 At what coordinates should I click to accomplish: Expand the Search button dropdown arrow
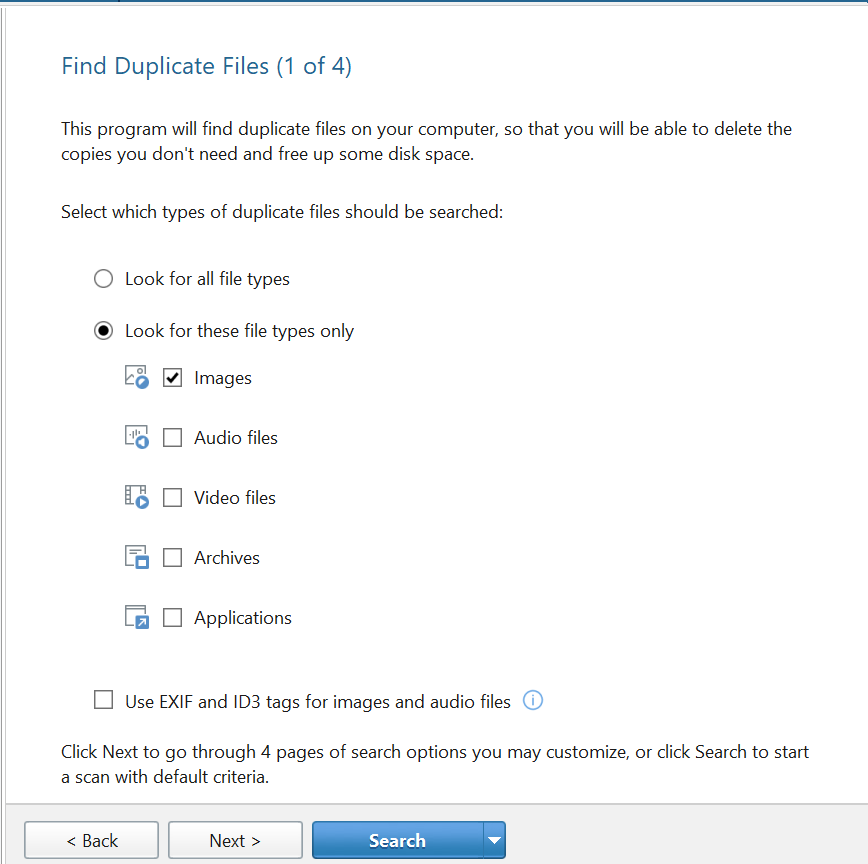[494, 841]
